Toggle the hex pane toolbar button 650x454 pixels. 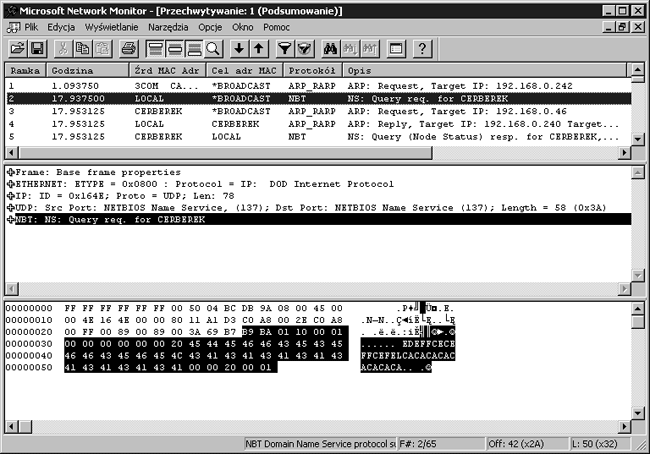196,48
